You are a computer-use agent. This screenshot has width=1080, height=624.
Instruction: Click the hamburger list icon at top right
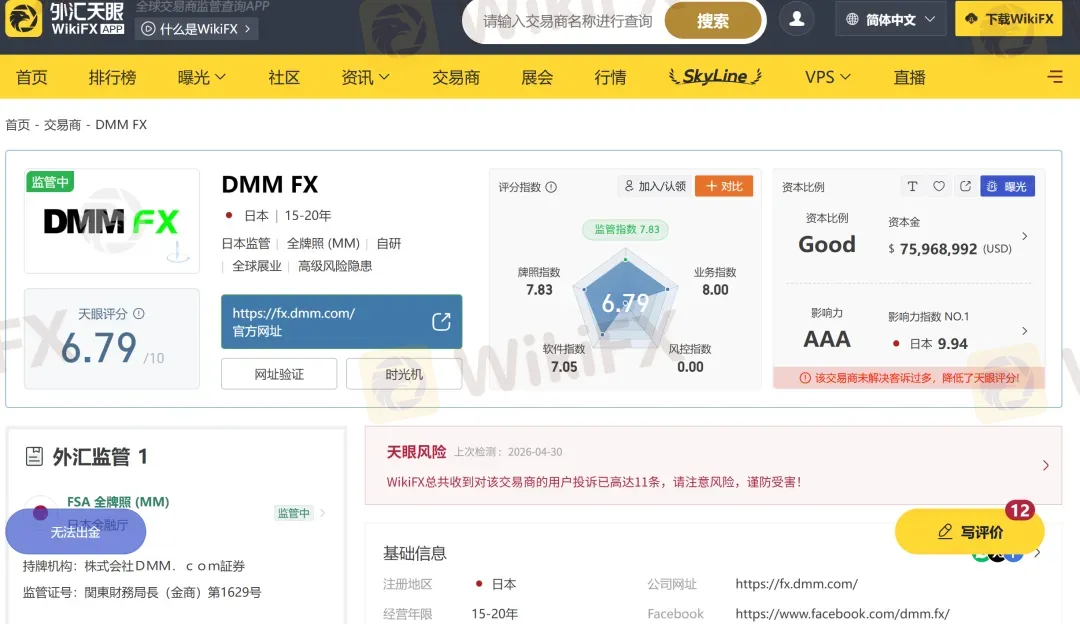[x=1053, y=76]
